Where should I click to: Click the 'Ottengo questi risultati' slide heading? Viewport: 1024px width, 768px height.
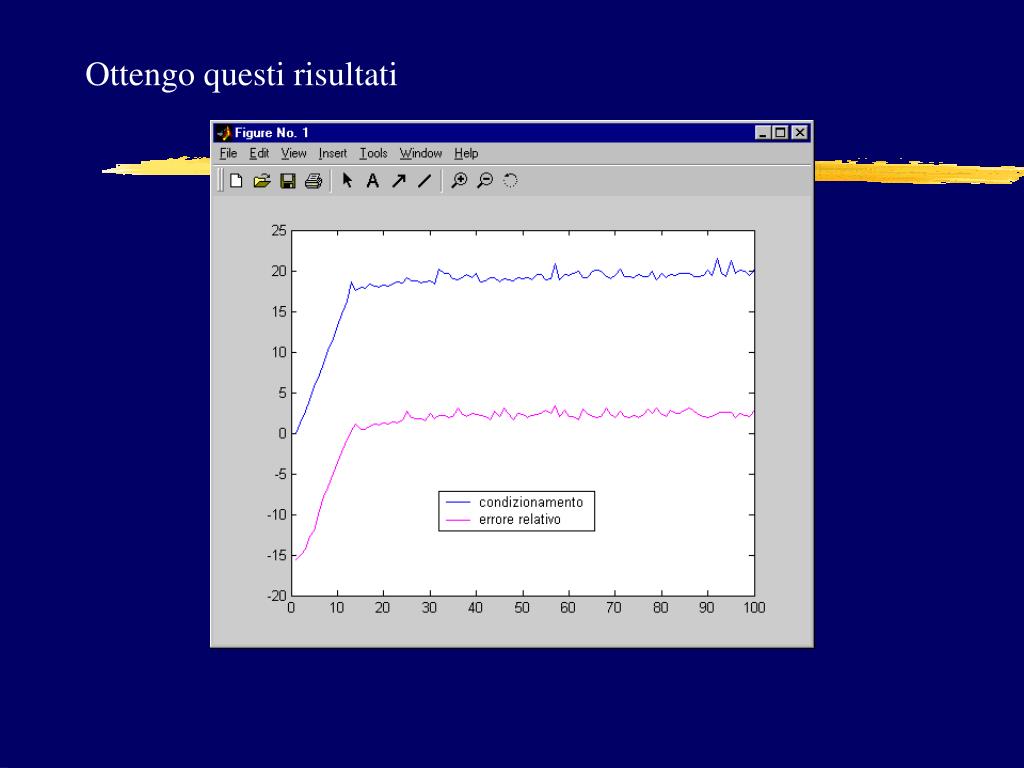tap(241, 74)
